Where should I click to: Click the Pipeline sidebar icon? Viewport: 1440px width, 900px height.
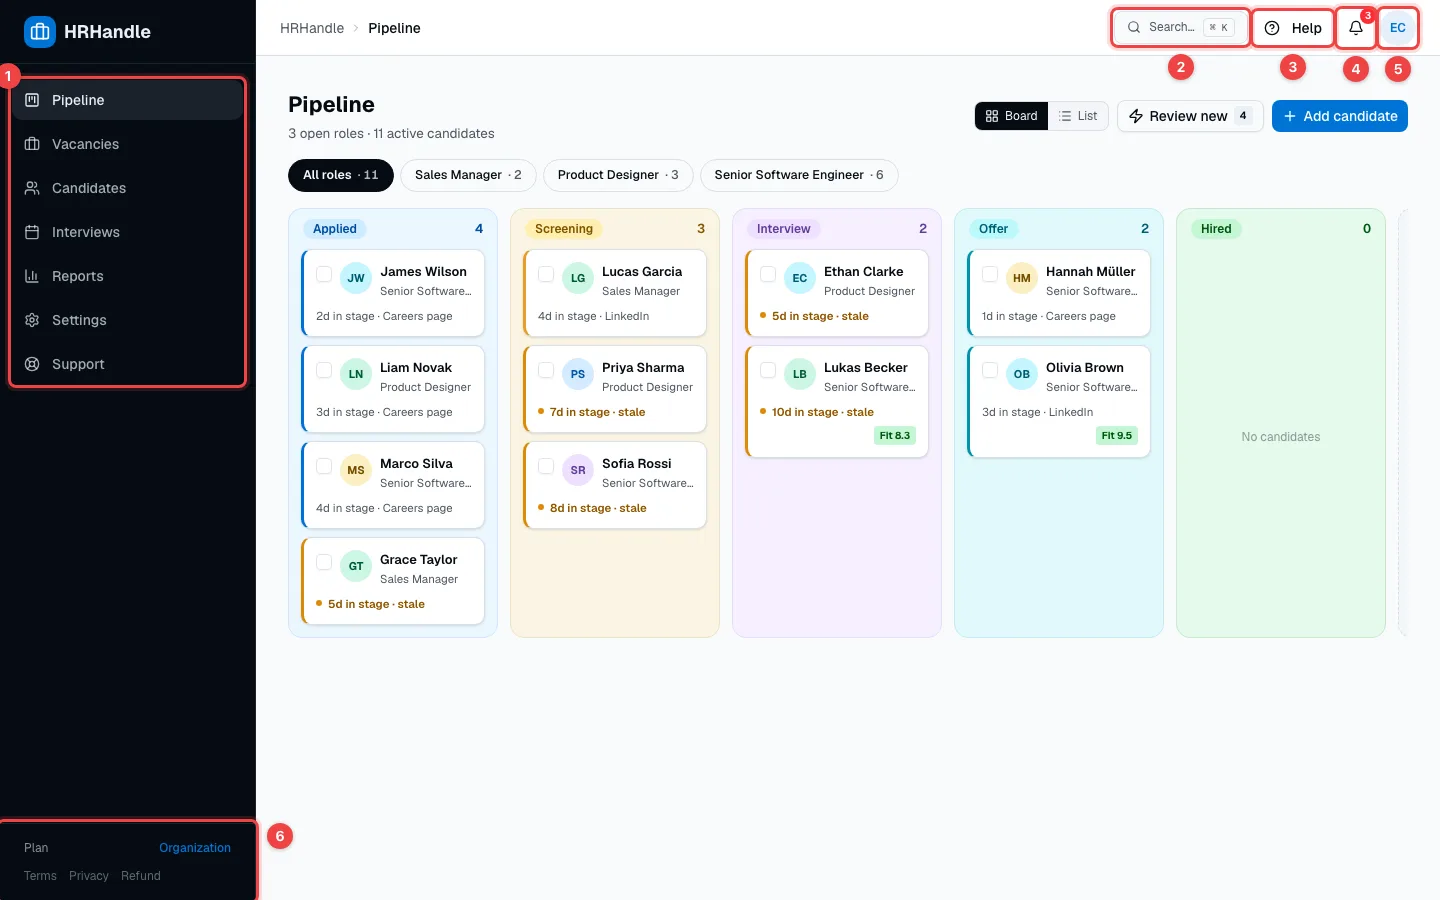click(x=32, y=100)
